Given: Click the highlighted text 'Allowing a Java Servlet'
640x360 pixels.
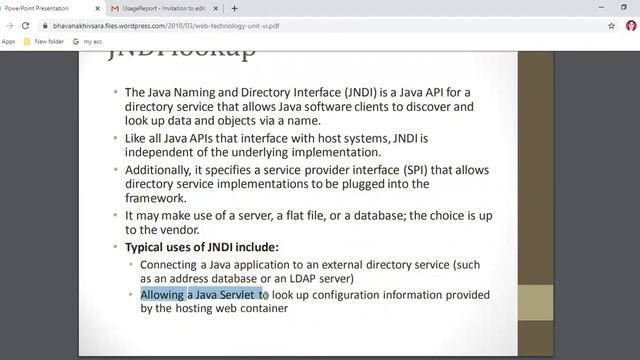Looking at the screenshot, I should [x=197, y=295].
